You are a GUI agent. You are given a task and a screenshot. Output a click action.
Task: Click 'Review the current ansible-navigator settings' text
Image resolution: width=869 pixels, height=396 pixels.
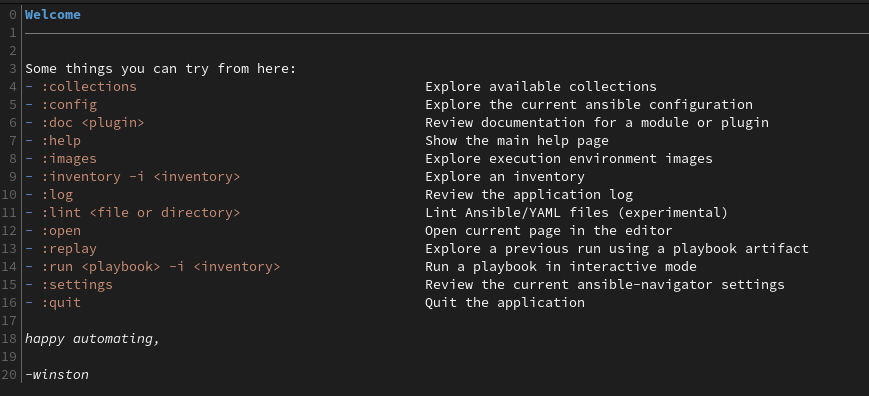coord(605,285)
